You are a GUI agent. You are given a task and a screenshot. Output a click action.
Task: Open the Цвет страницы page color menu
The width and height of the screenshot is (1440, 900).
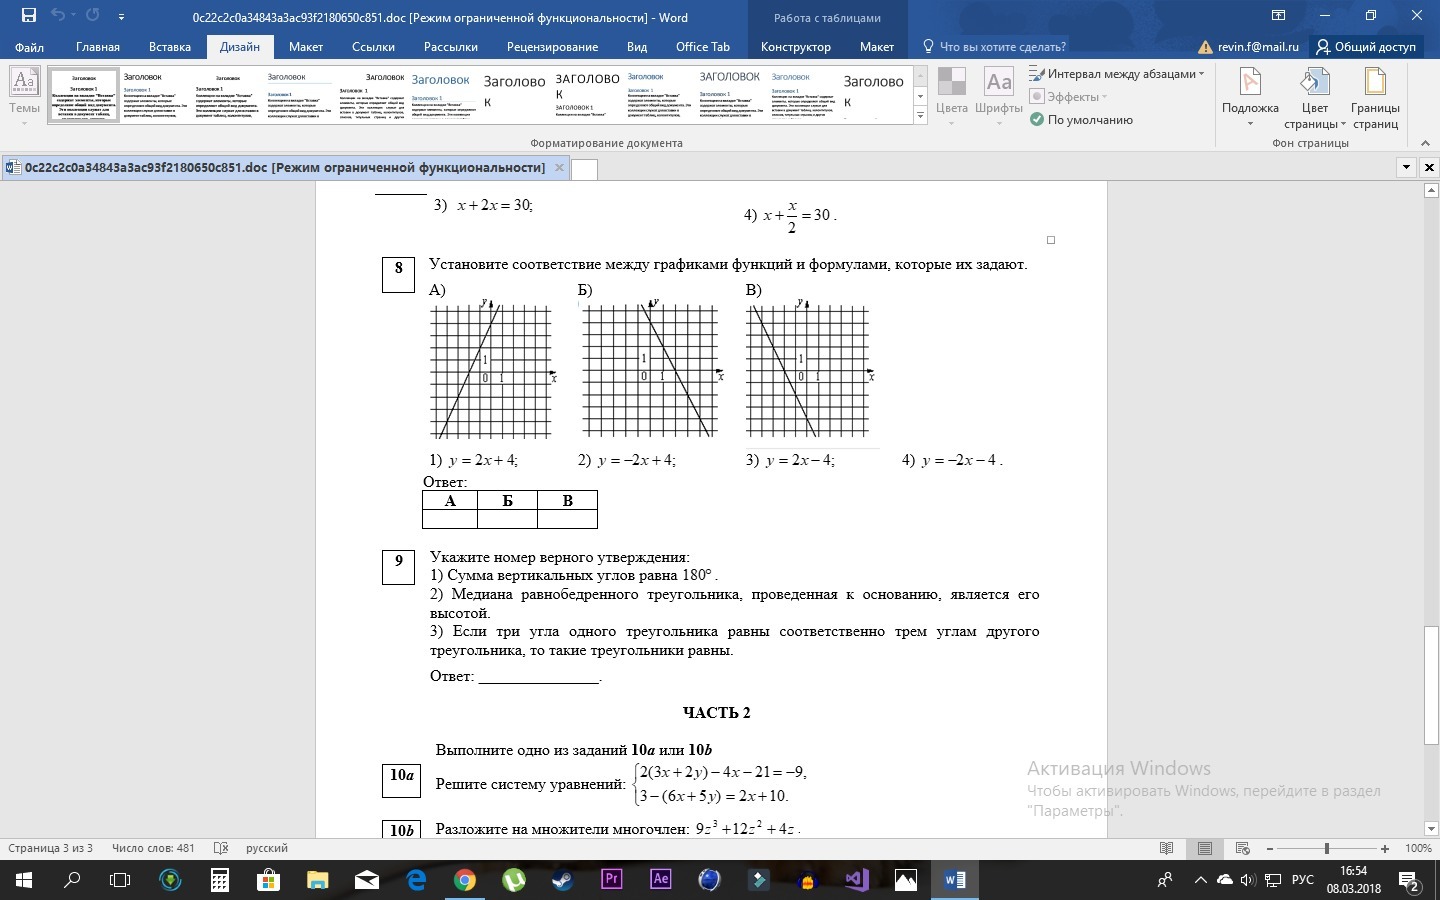tap(1315, 98)
